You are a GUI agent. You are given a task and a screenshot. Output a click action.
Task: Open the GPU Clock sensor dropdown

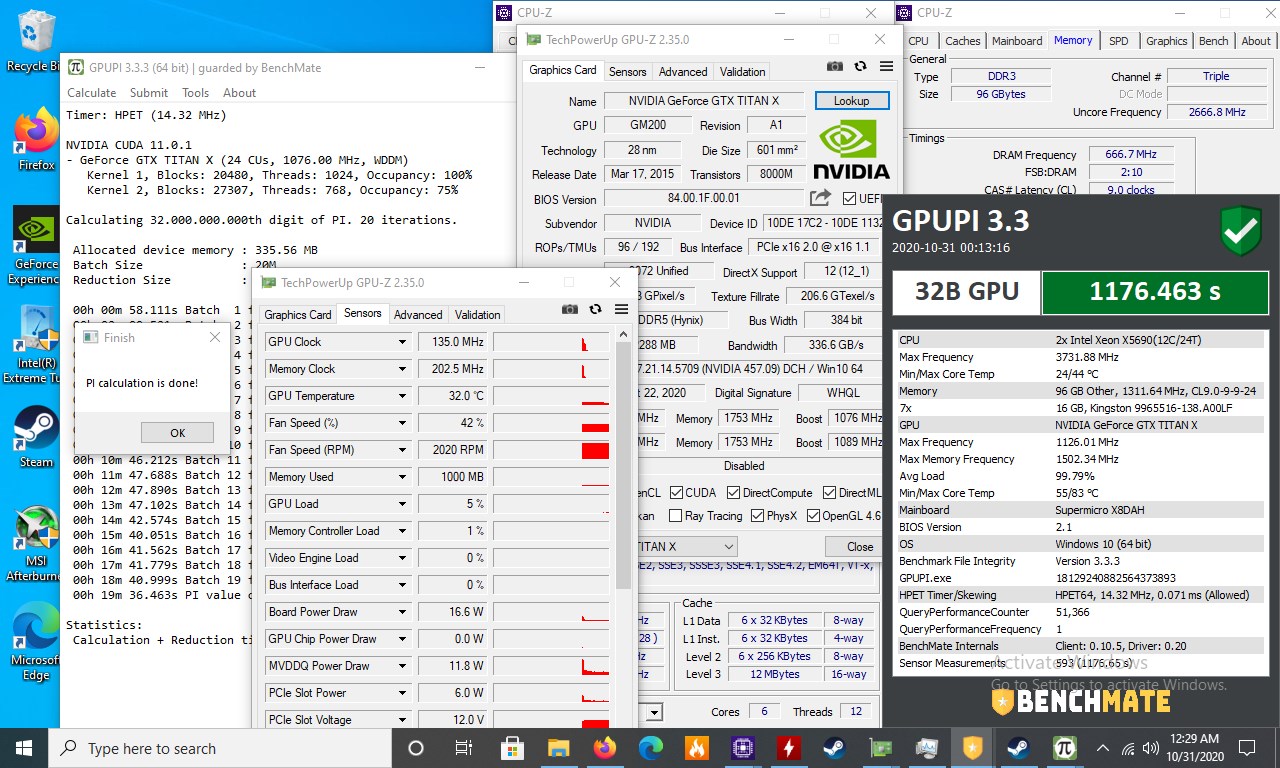pyautogui.click(x=403, y=342)
